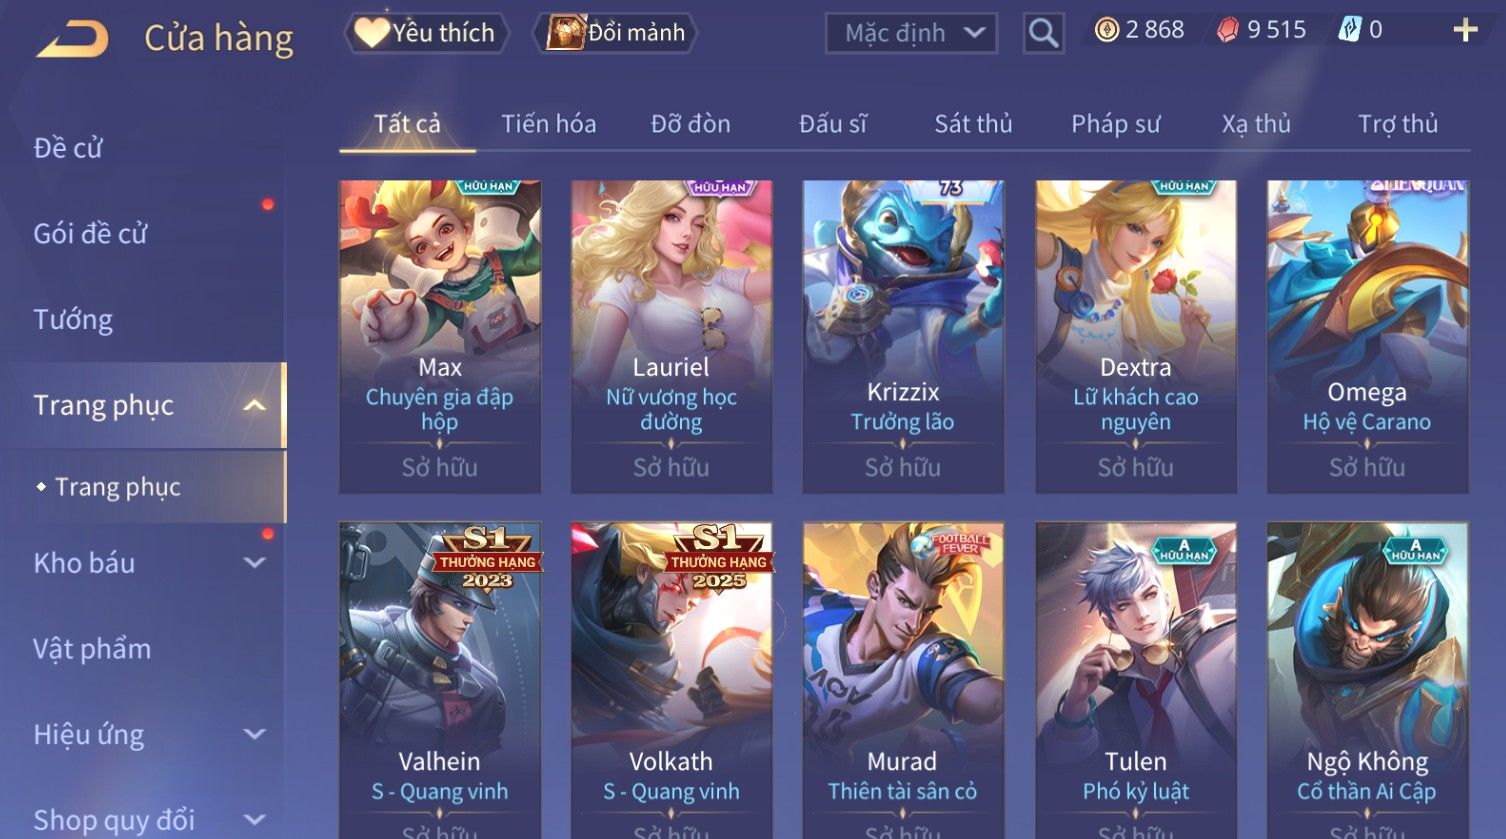Click the red ruby currency icon
This screenshot has height=839, width=1506.
pyautogui.click(x=1227, y=30)
